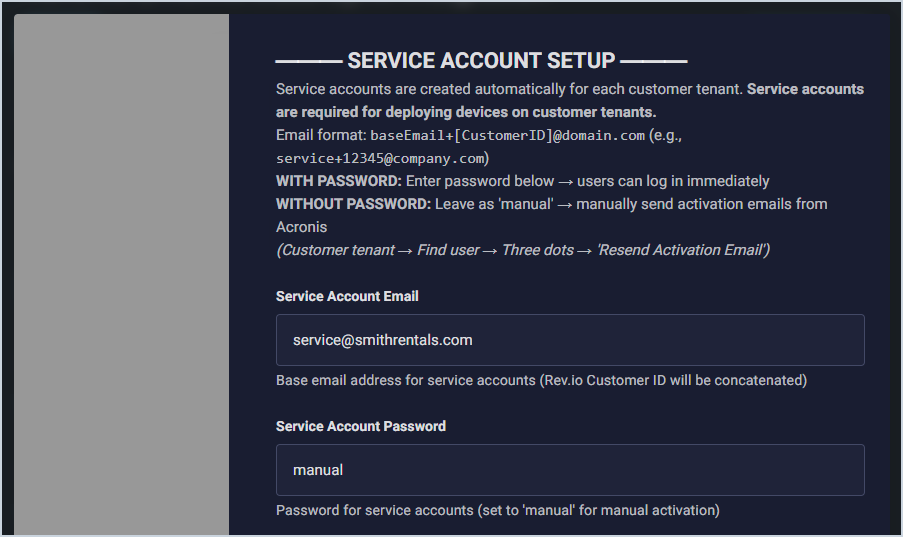Screen dimensions: 903x537
Task: Click the 'set to manual' password helper text
Action: pyautogui.click(x=497, y=510)
